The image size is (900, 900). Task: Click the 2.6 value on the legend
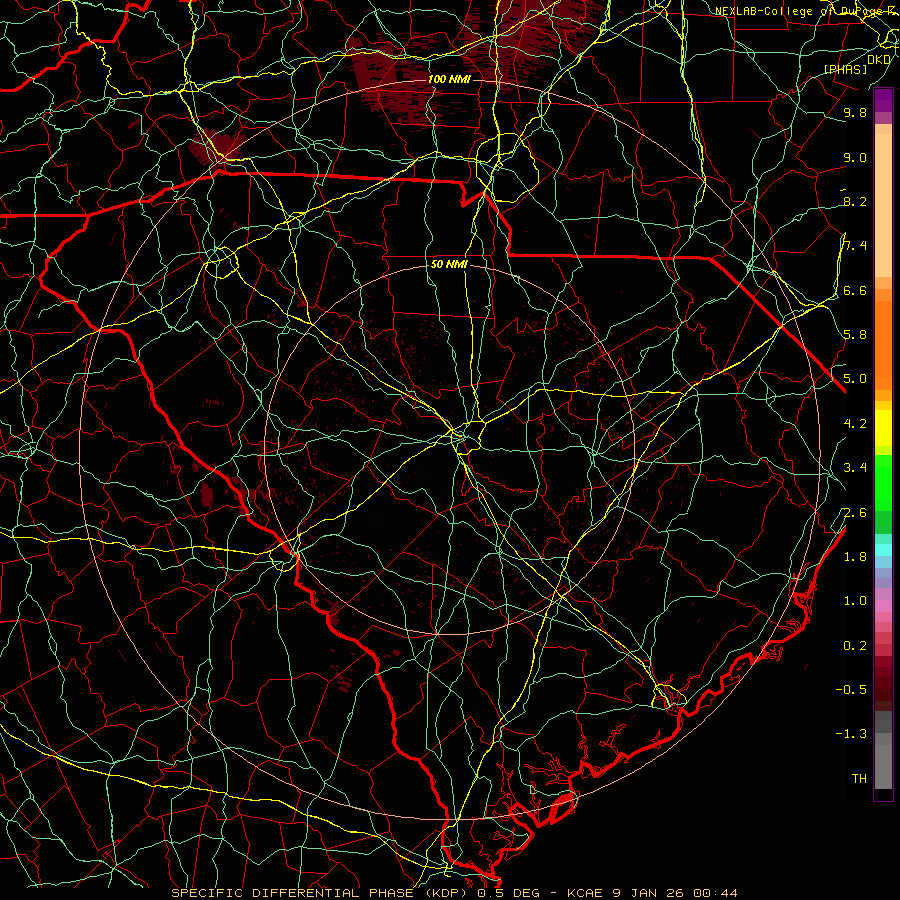tap(855, 513)
